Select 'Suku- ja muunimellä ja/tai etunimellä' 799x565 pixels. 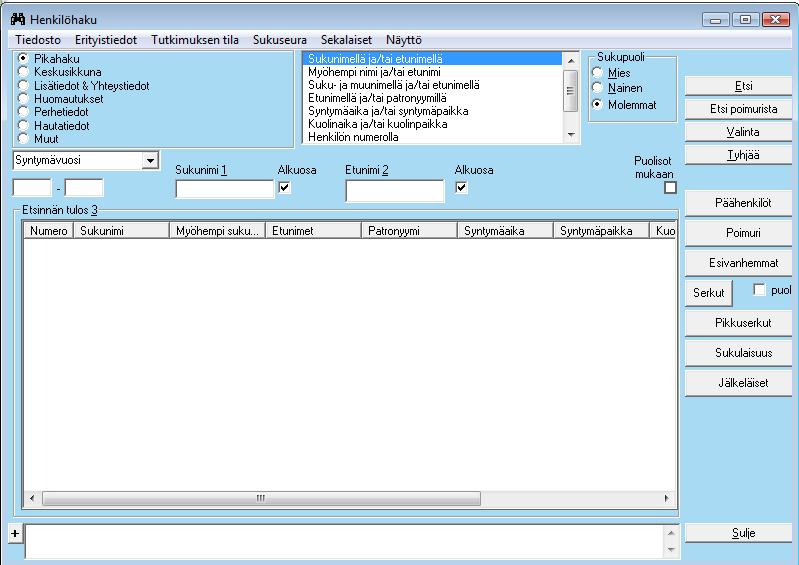click(432, 85)
